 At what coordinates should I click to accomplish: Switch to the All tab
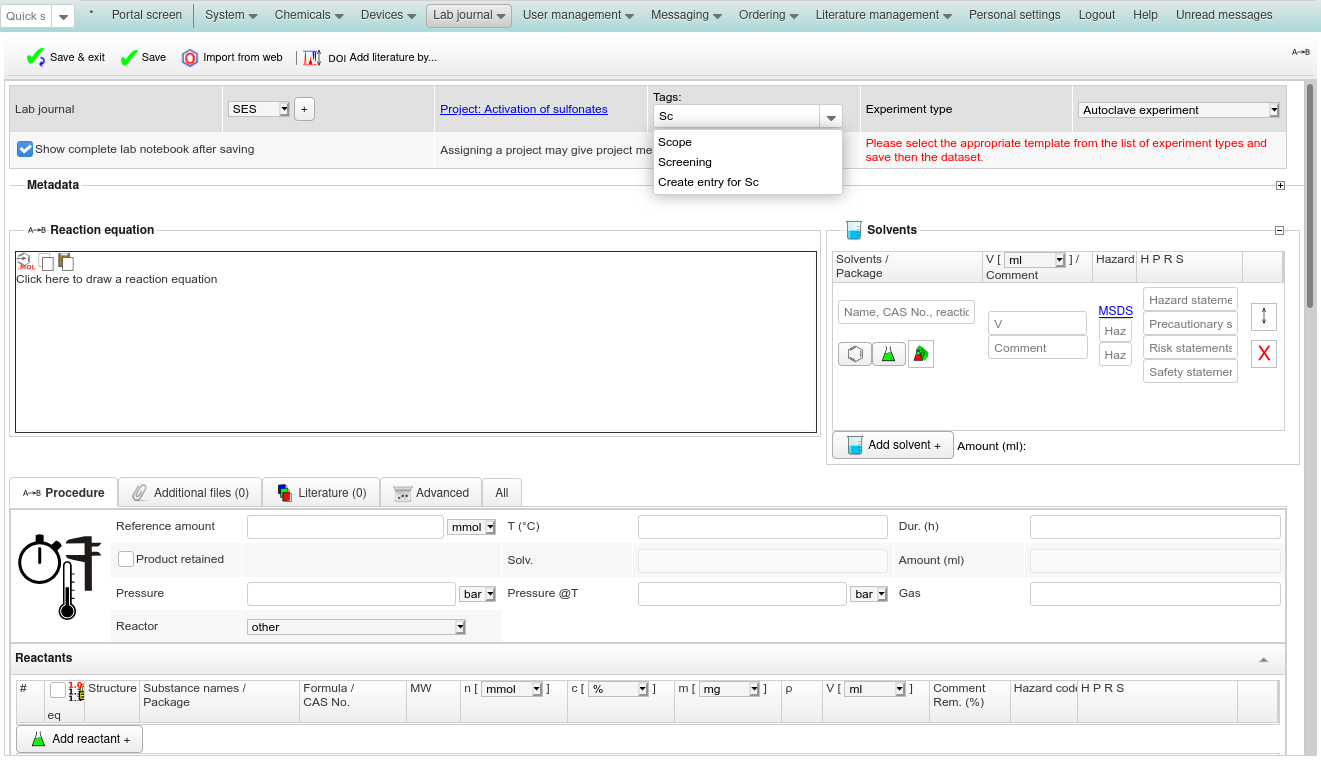[x=502, y=492]
